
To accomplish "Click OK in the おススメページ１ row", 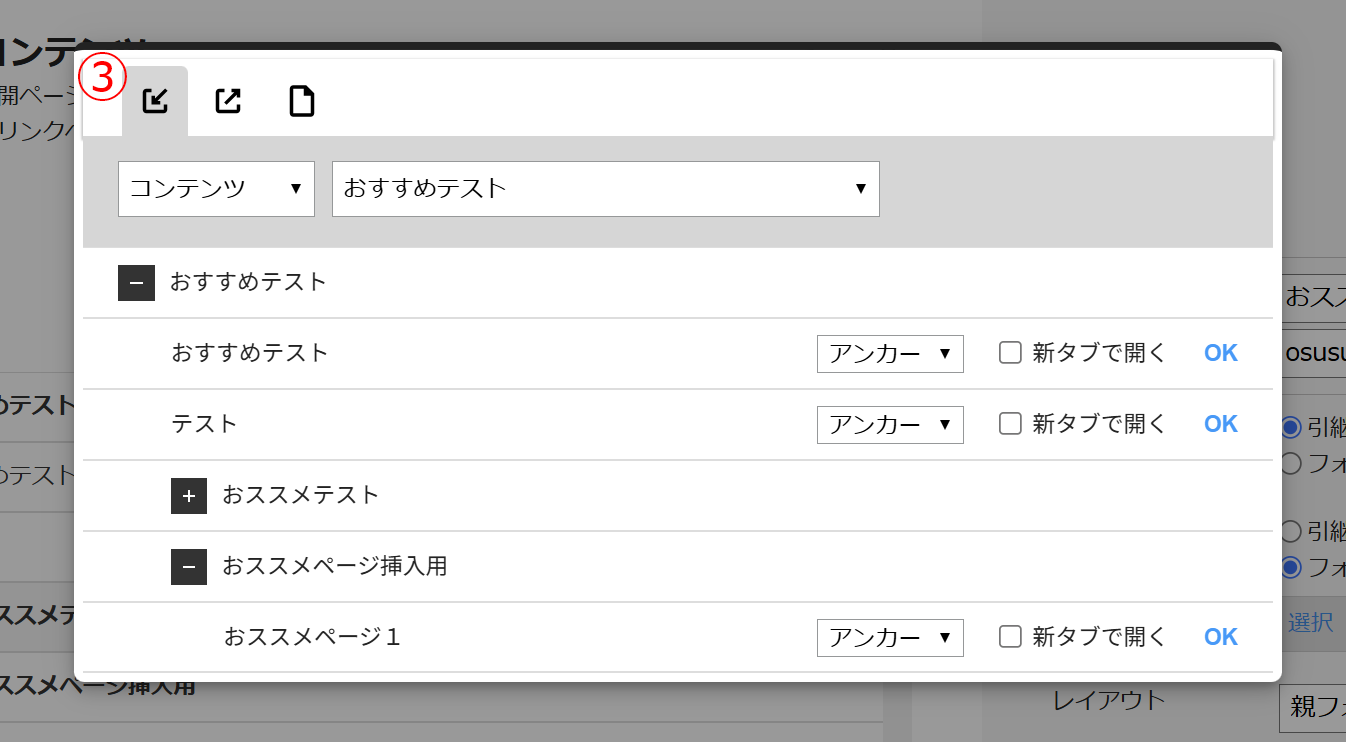I will click(x=1221, y=637).
